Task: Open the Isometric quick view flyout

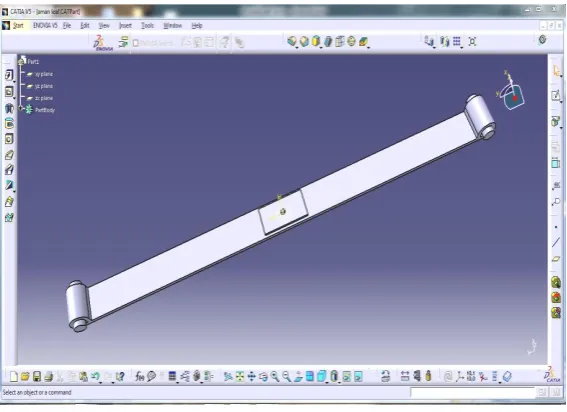Action: click(x=326, y=382)
